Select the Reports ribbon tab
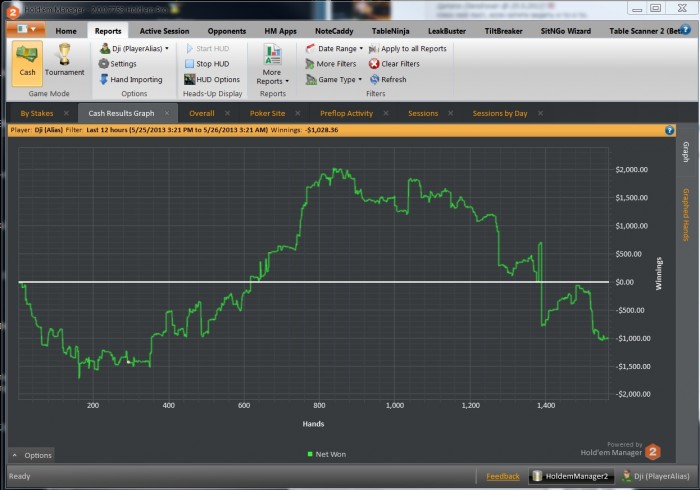The width and height of the screenshot is (700, 490). coord(108,31)
